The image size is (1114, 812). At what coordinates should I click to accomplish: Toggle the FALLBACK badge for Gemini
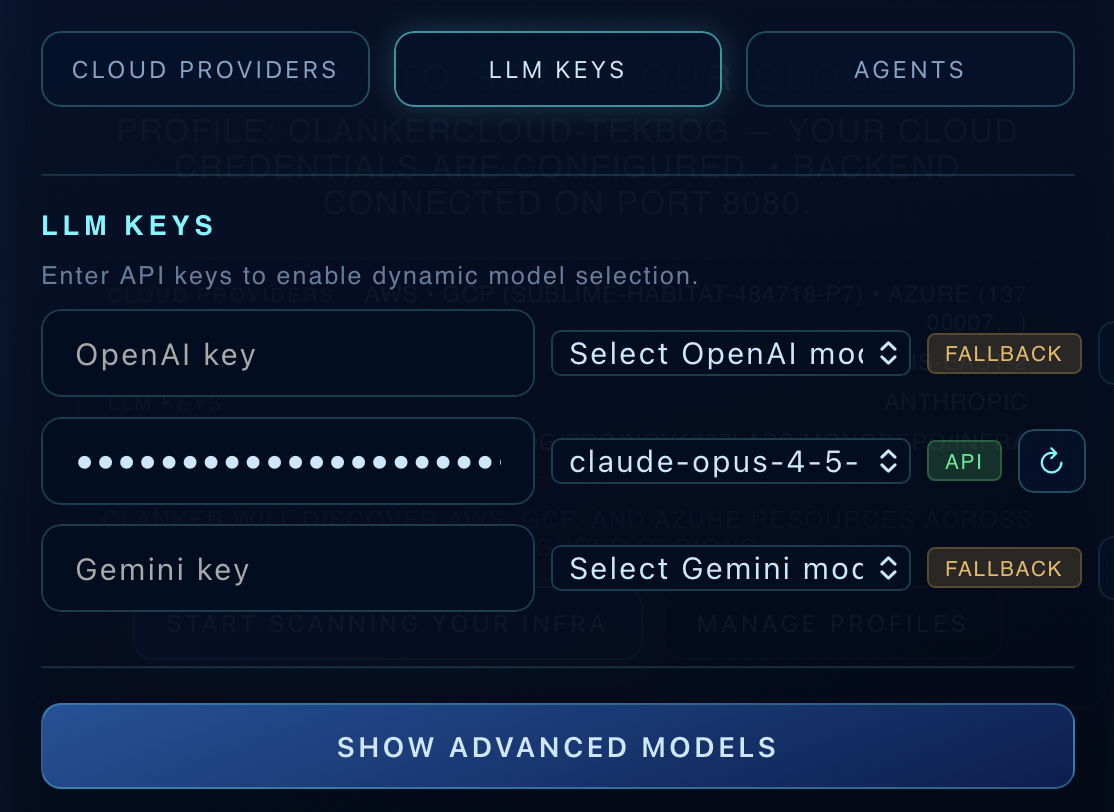tap(1004, 568)
